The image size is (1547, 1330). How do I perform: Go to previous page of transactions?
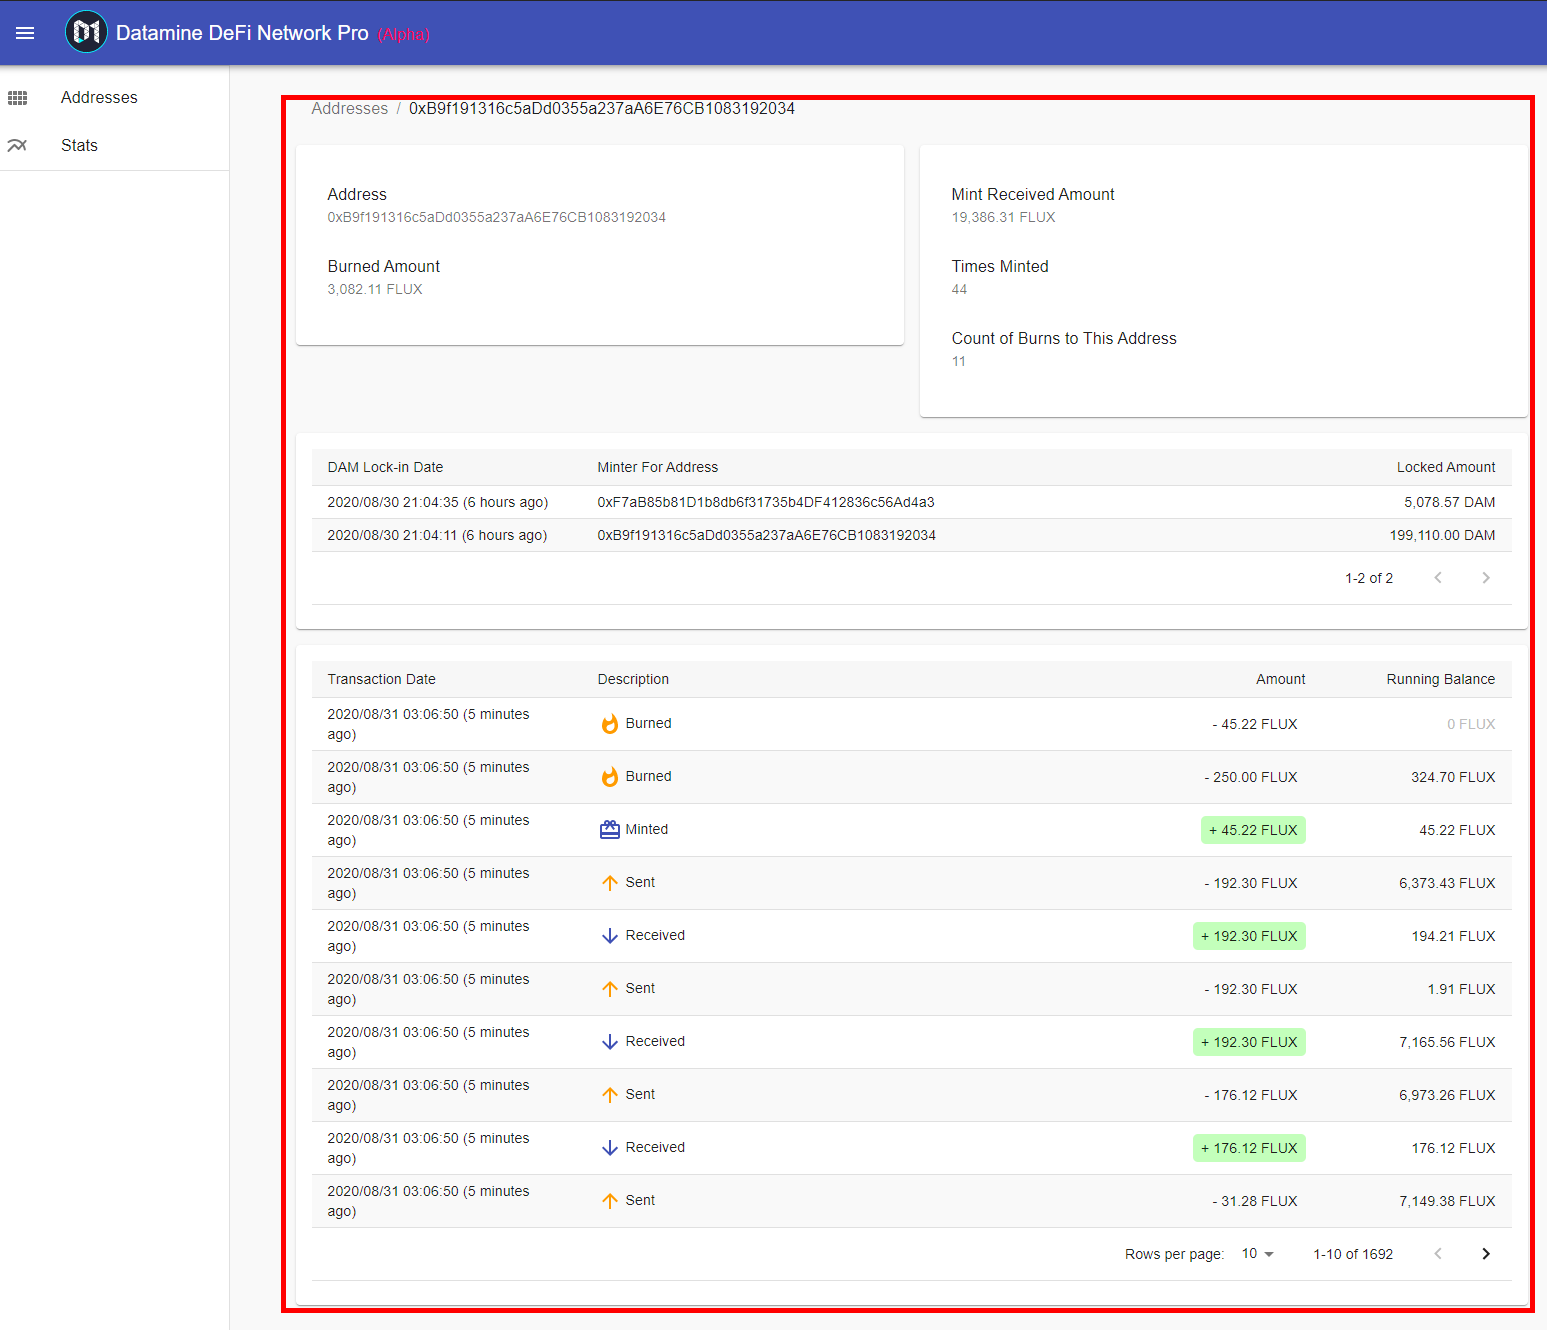[x=1437, y=1254]
